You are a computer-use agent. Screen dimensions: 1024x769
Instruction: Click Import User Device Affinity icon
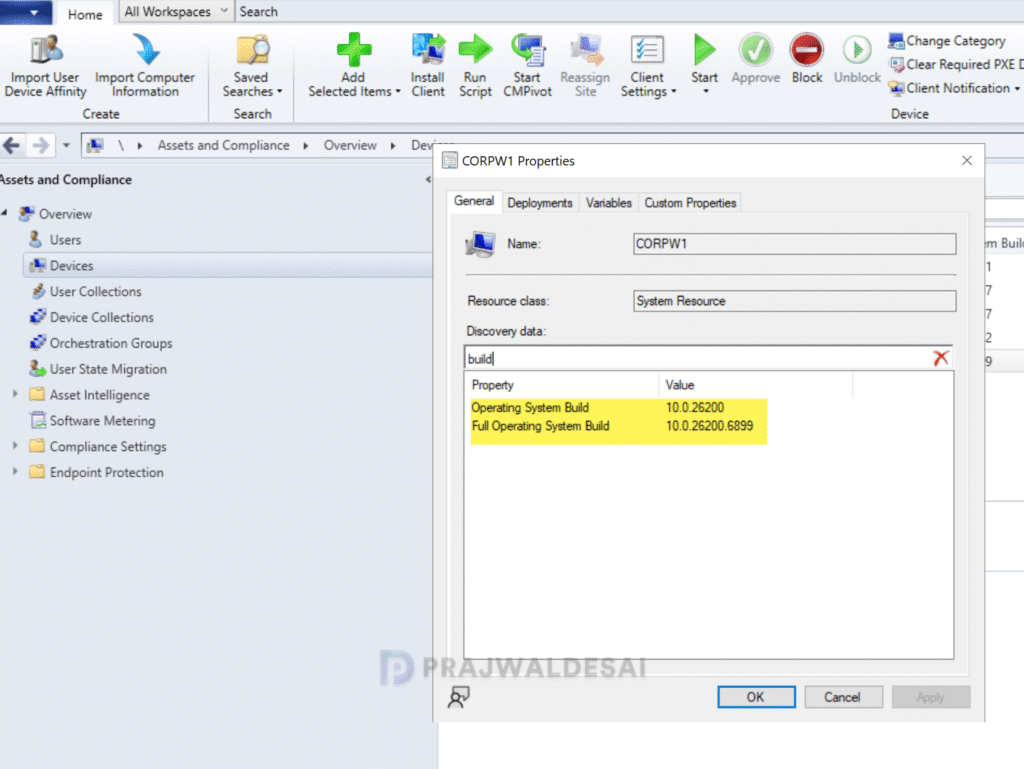pyautogui.click(x=46, y=50)
